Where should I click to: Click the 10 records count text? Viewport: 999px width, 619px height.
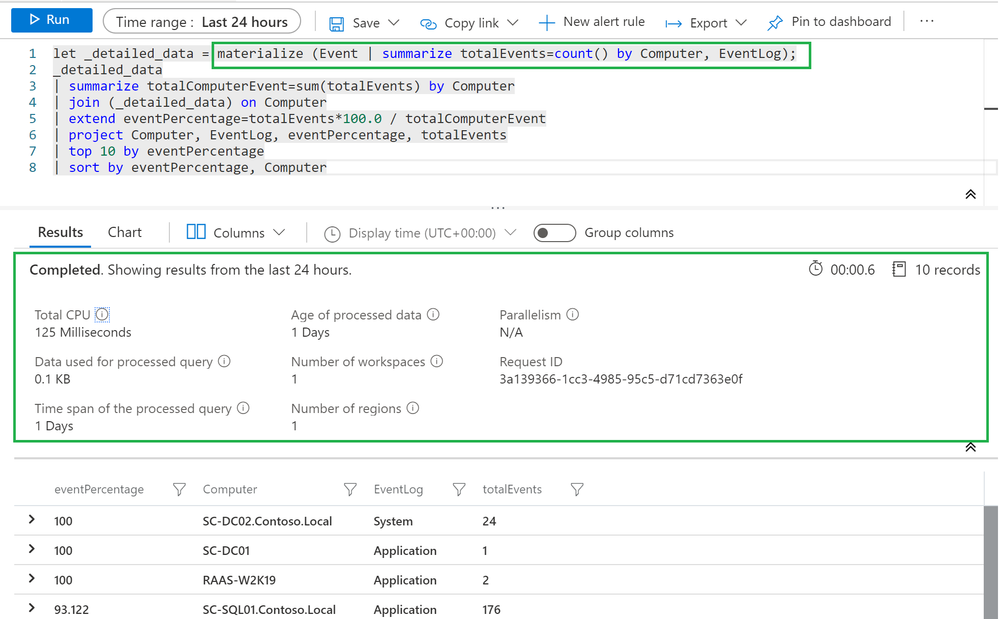coord(947,270)
